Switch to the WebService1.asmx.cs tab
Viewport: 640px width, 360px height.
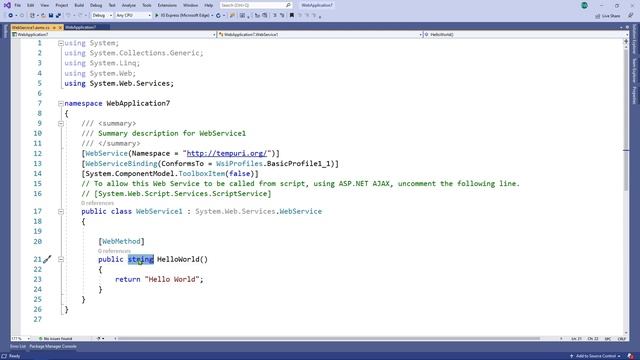31,27
